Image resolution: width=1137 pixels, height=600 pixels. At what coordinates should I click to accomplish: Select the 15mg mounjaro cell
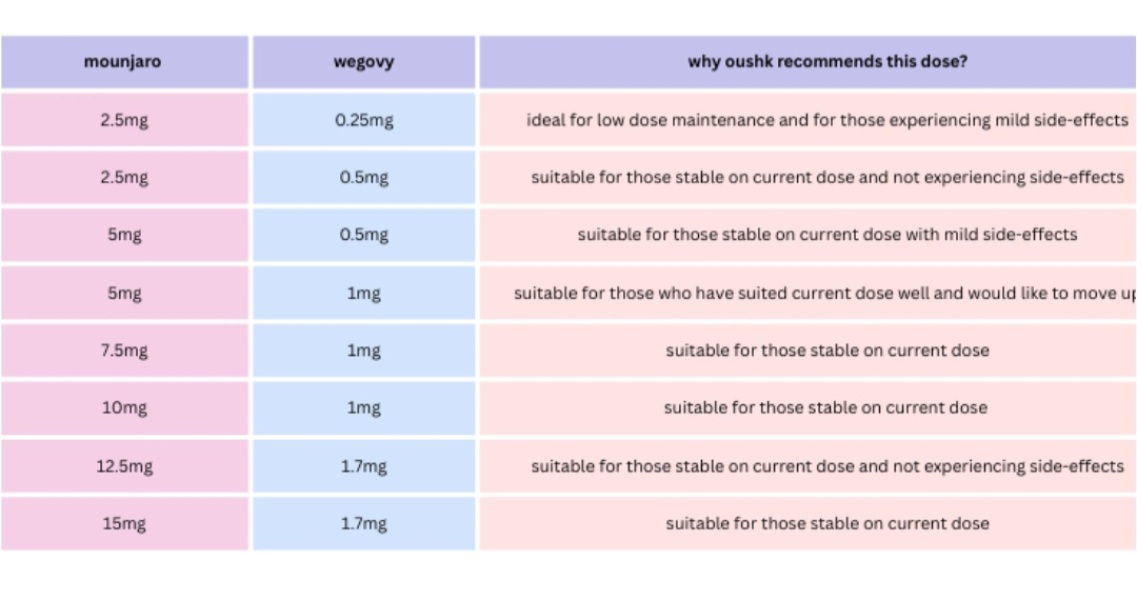[124, 523]
